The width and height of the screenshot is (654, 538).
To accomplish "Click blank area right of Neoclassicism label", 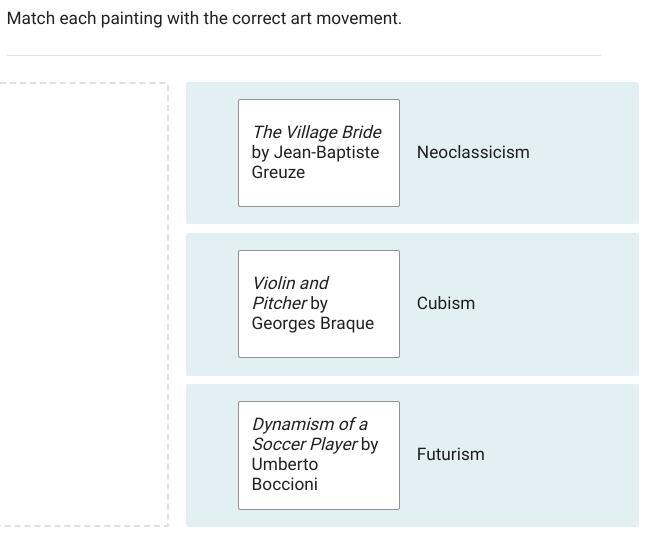I will 585,153.
